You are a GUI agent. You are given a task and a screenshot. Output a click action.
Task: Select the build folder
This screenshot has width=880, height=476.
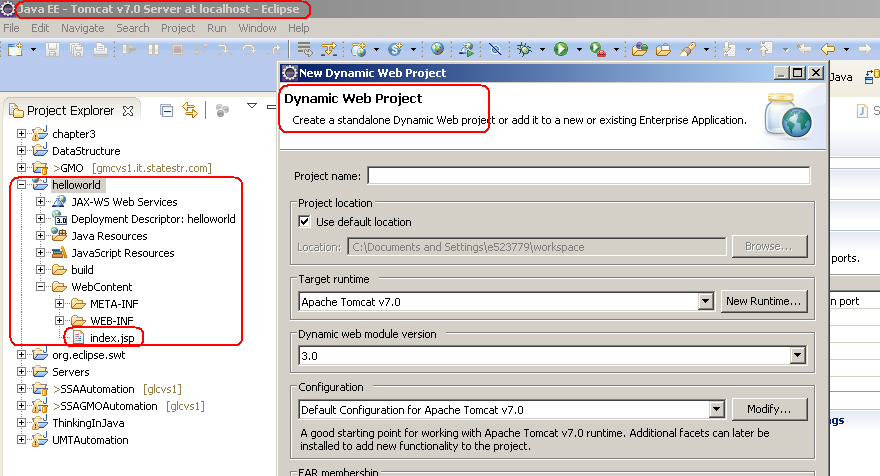click(82, 270)
